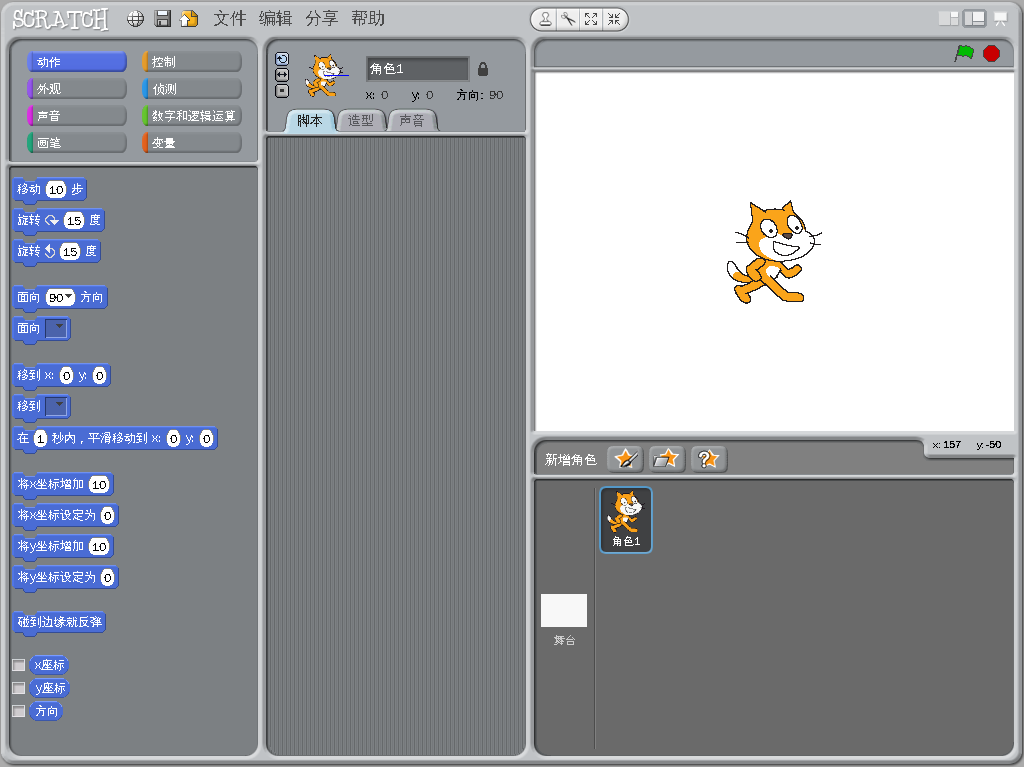
Task: Select the shrink sprite tool
Action: pos(614,18)
